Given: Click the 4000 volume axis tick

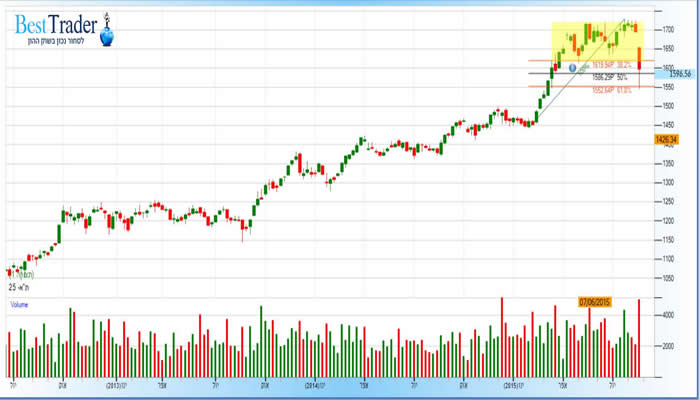Looking at the screenshot, I should point(666,314).
